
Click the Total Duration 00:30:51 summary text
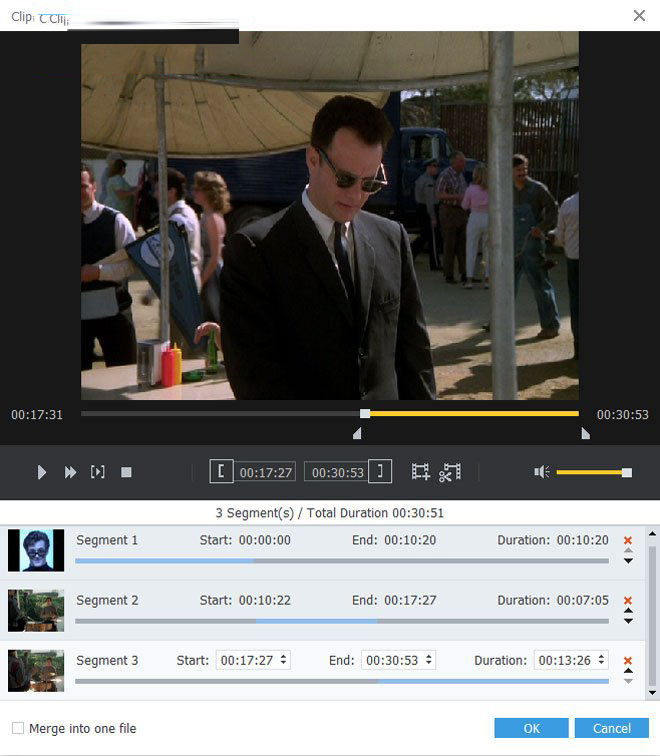(375, 513)
